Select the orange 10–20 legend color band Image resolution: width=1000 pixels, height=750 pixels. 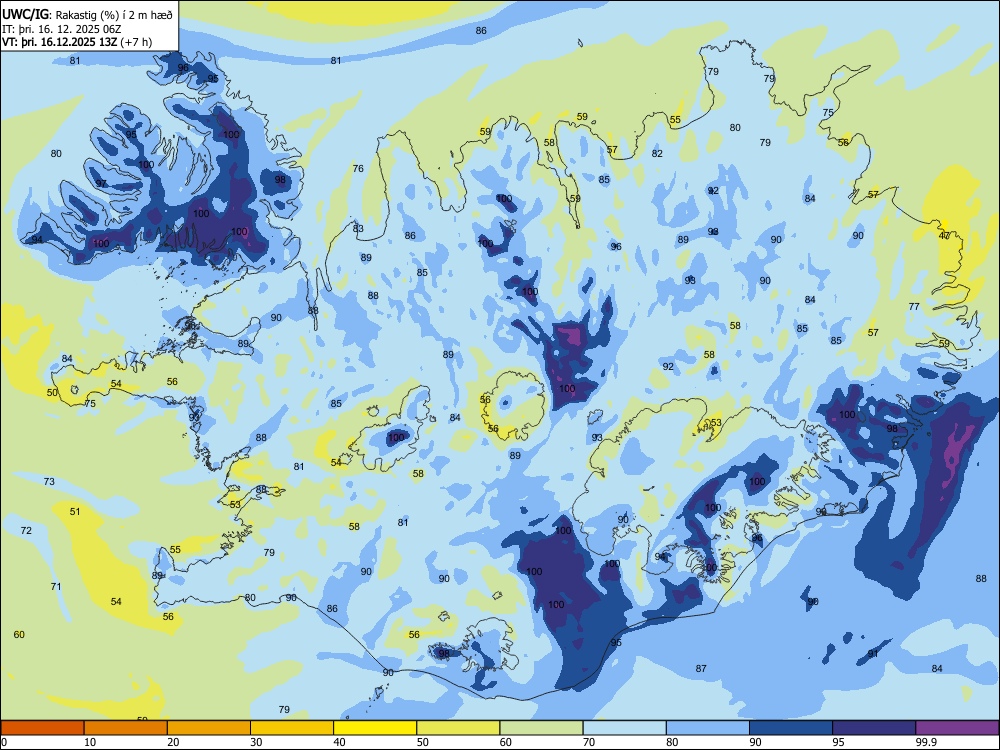pyautogui.click(x=126, y=728)
